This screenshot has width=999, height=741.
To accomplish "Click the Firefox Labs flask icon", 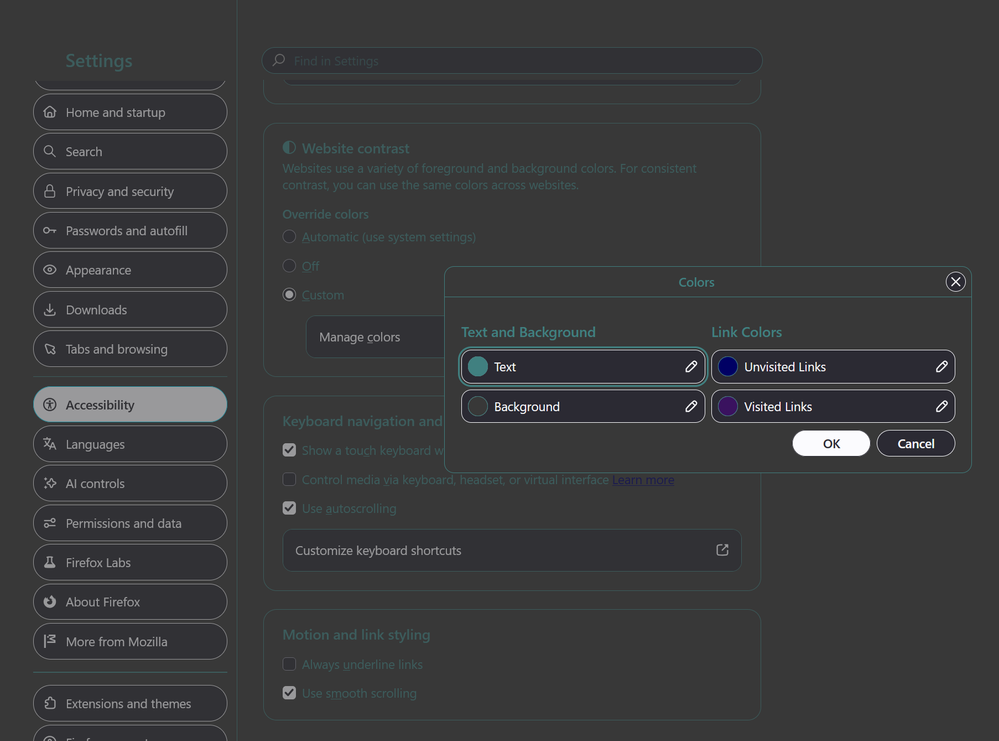I will pos(50,563).
